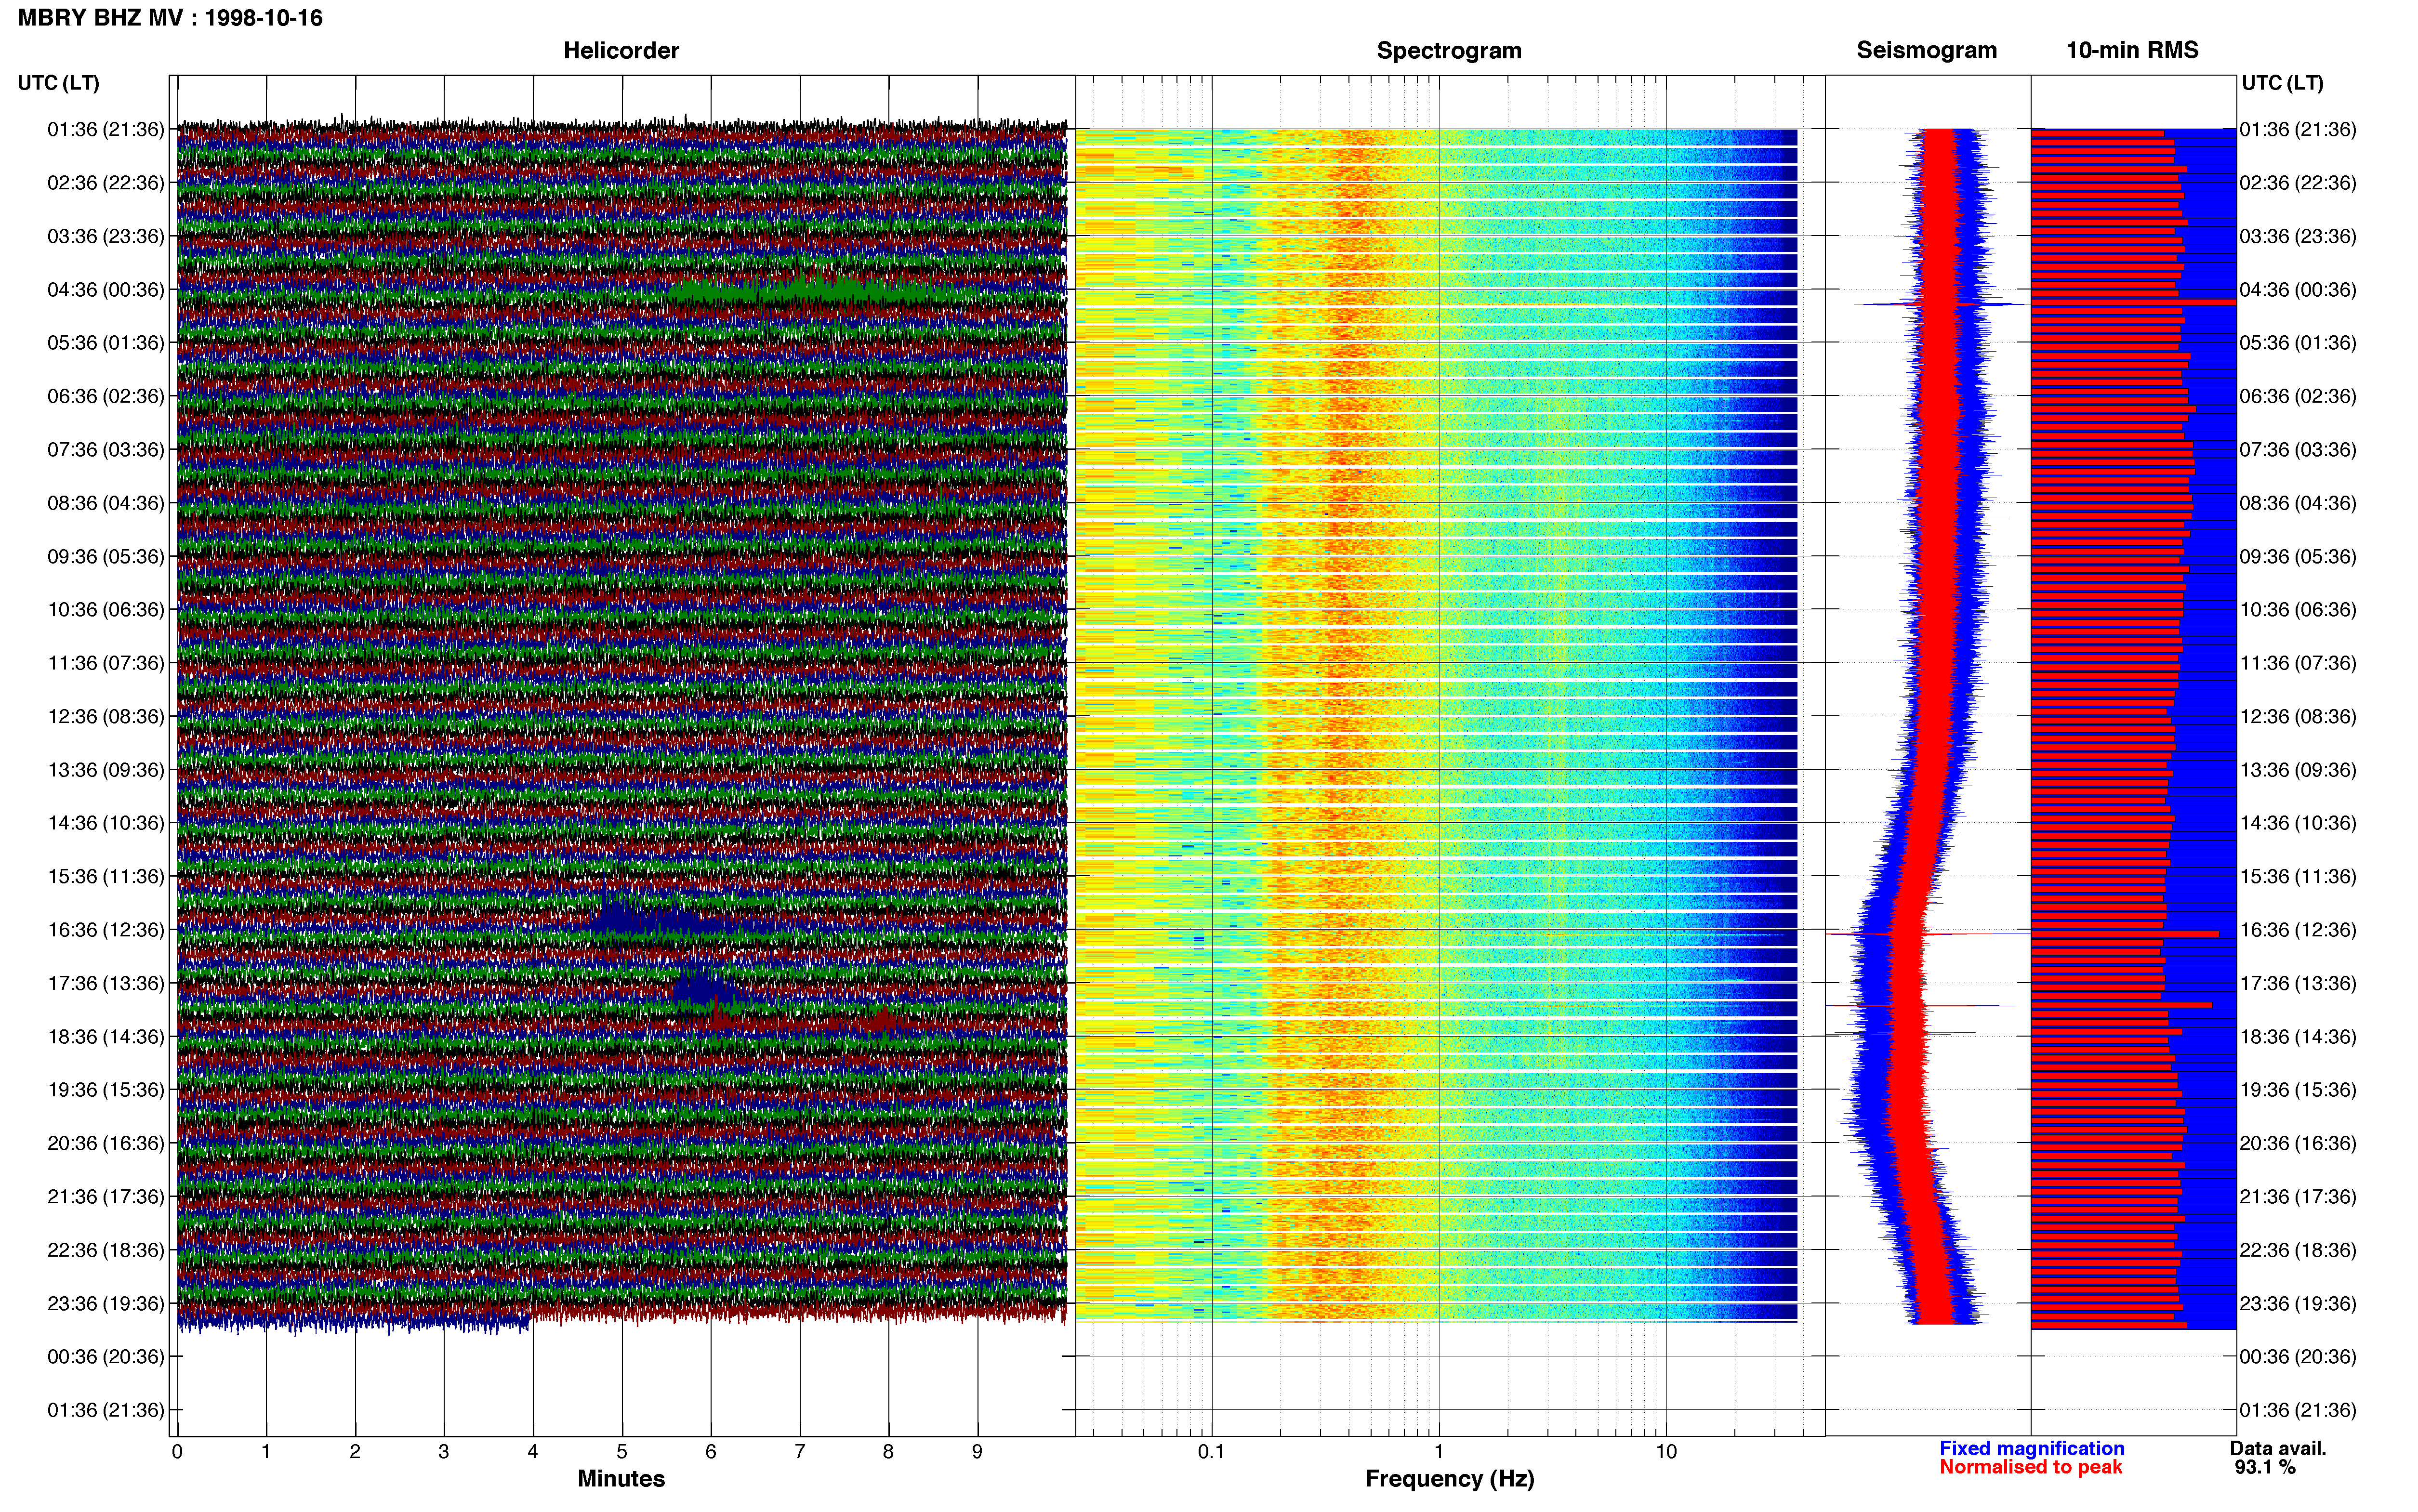Click "05:36 (01:36)" on the RMS time axis
The height and width of the screenshot is (1512, 2418).
pos(2298,343)
